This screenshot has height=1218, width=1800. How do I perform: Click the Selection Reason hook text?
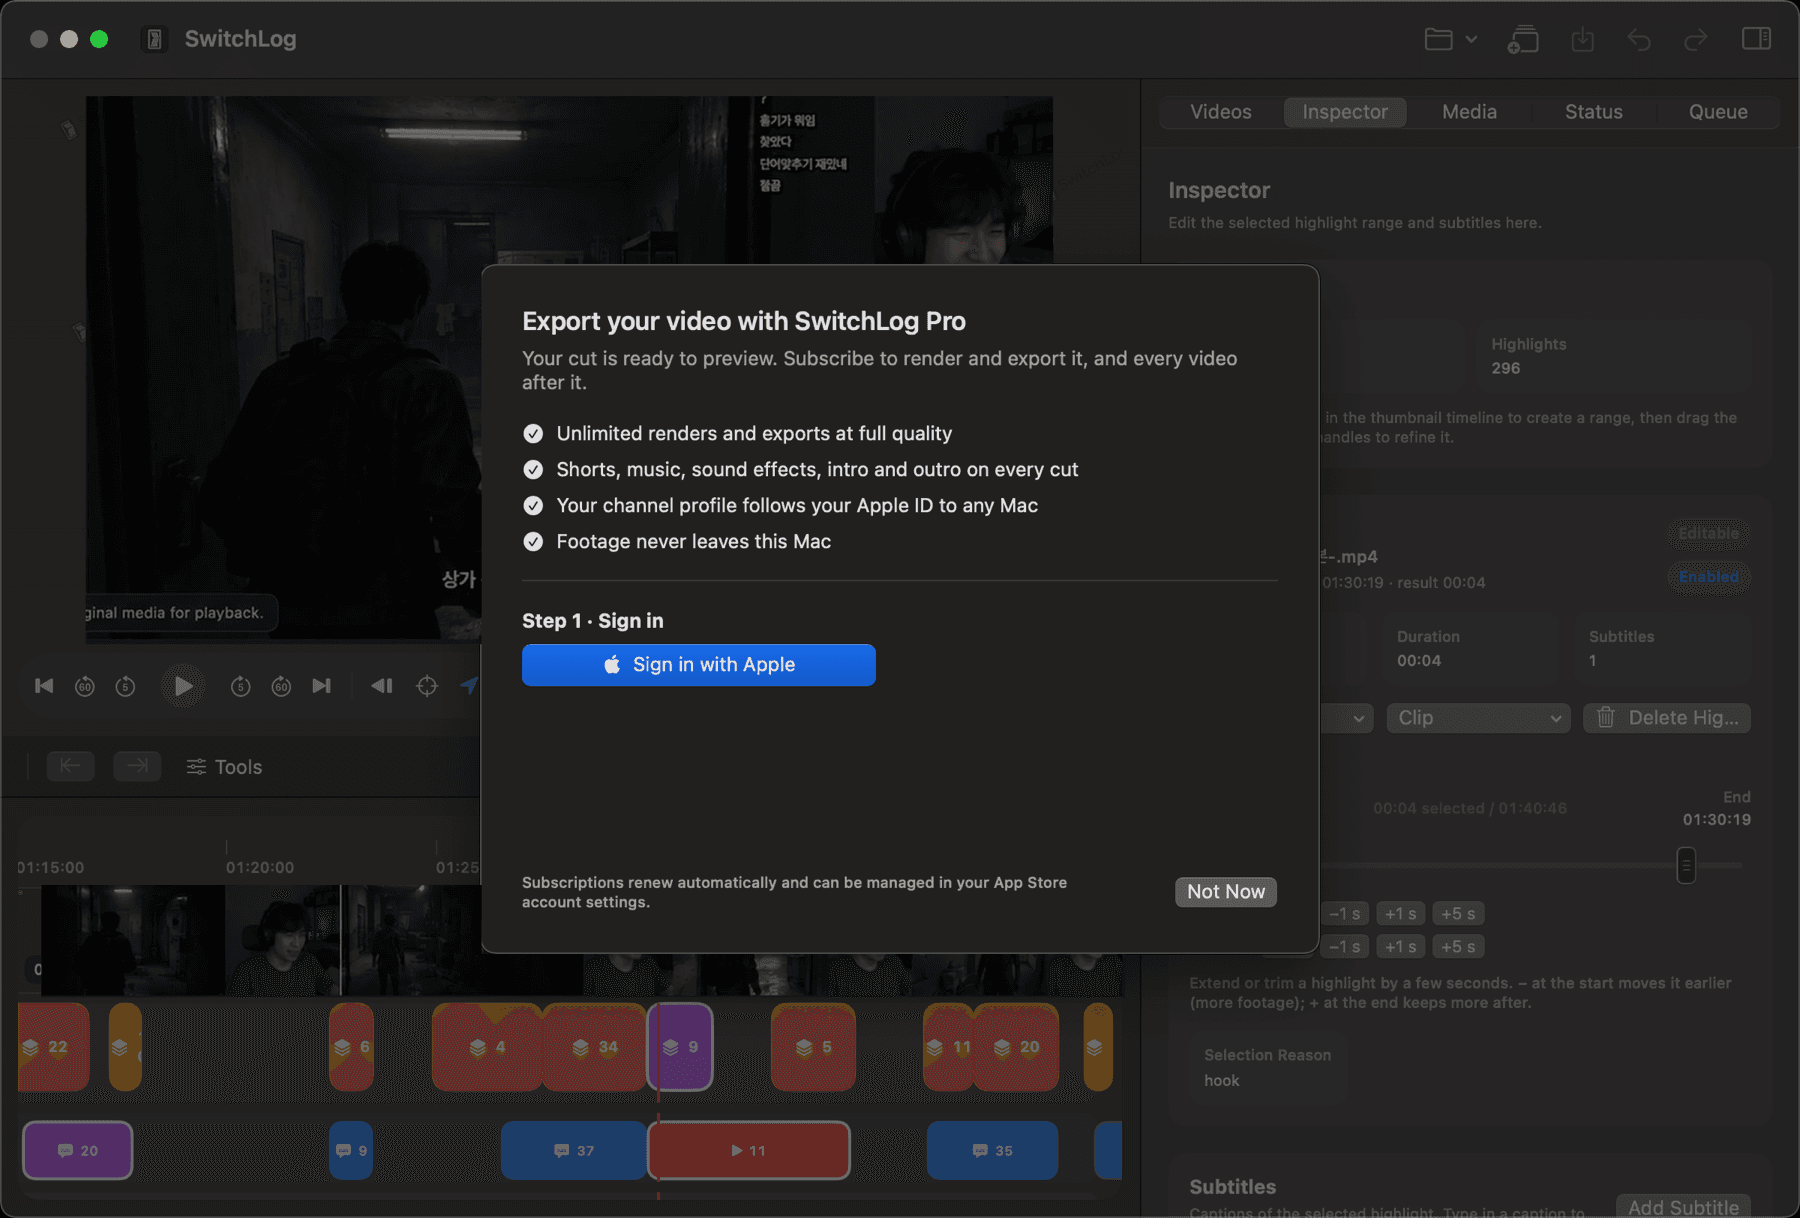tap(1221, 1081)
